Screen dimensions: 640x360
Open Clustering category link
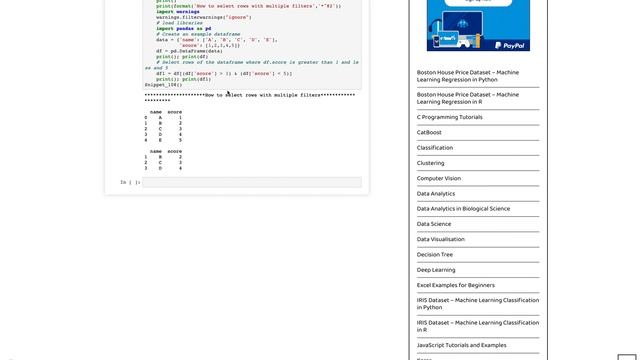coord(430,163)
